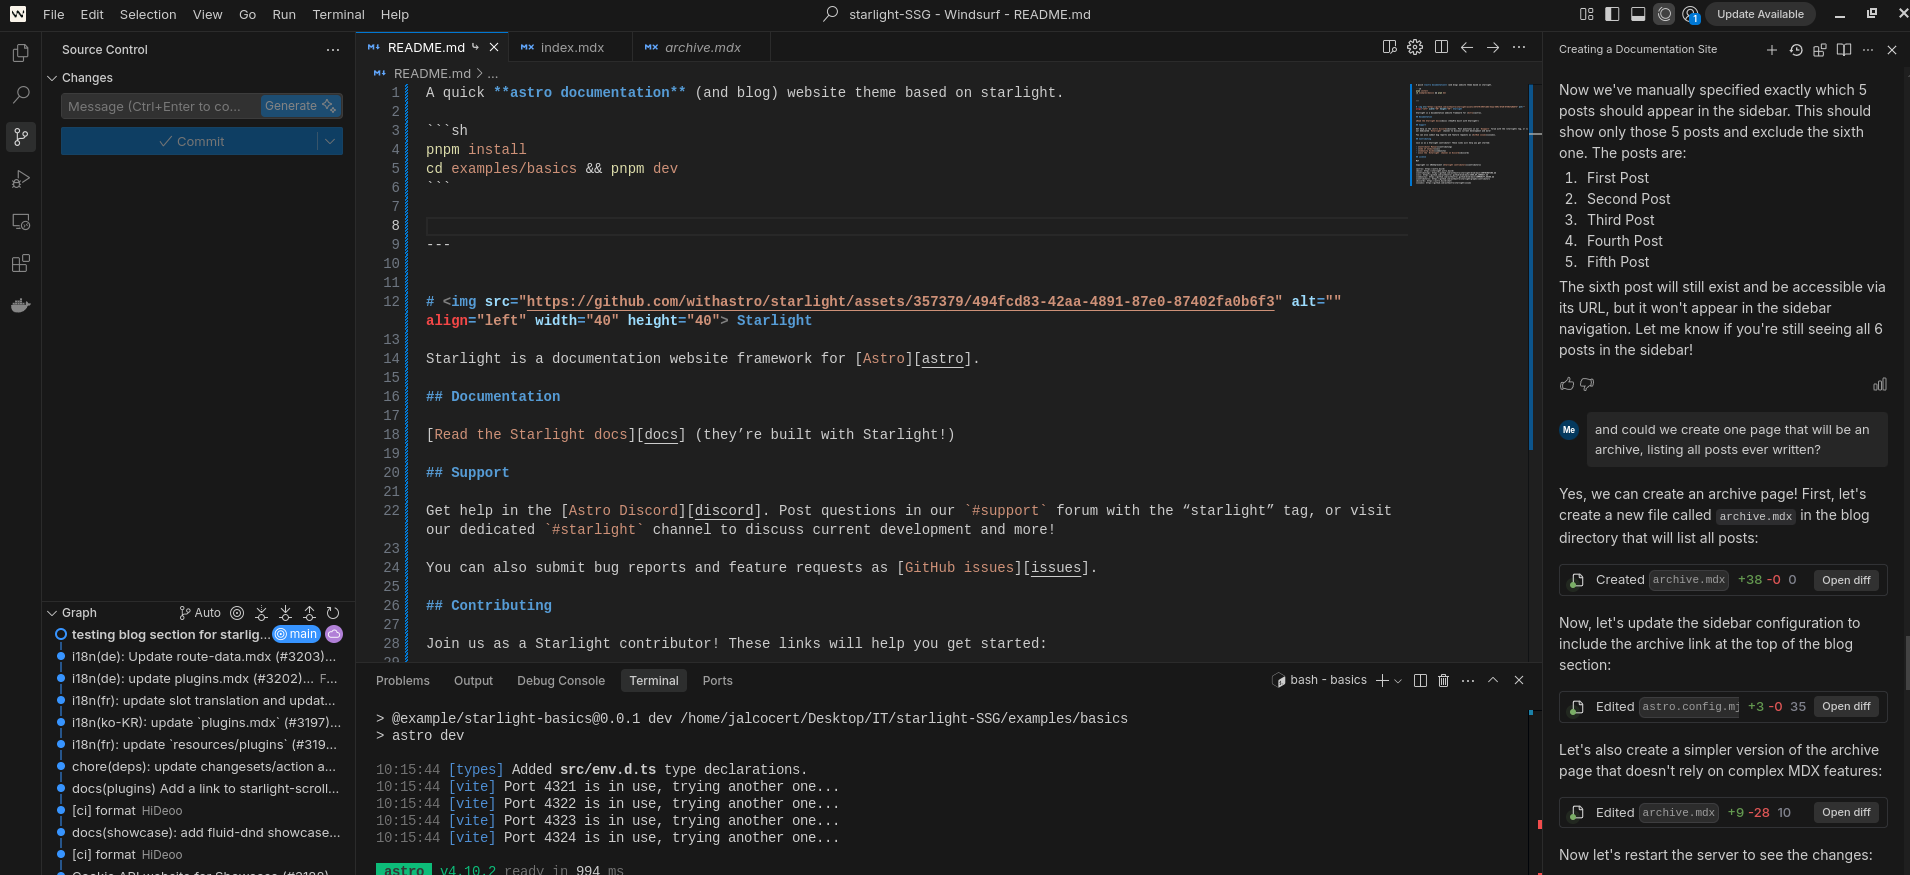Viewport: 1910px width, 875px height.
Task: Customize layout from the title bar
Action: point(1586,14)
